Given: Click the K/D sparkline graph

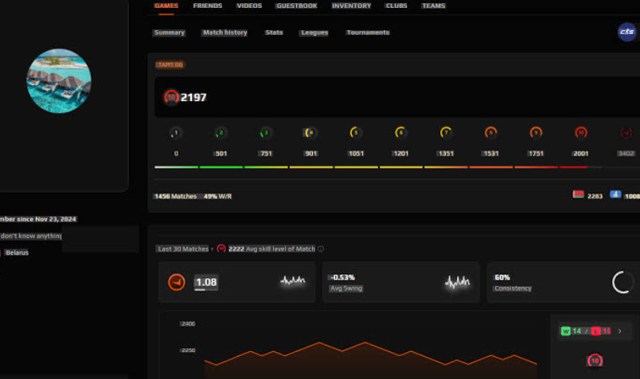Looking at the screenshot, I should (293, 281).
